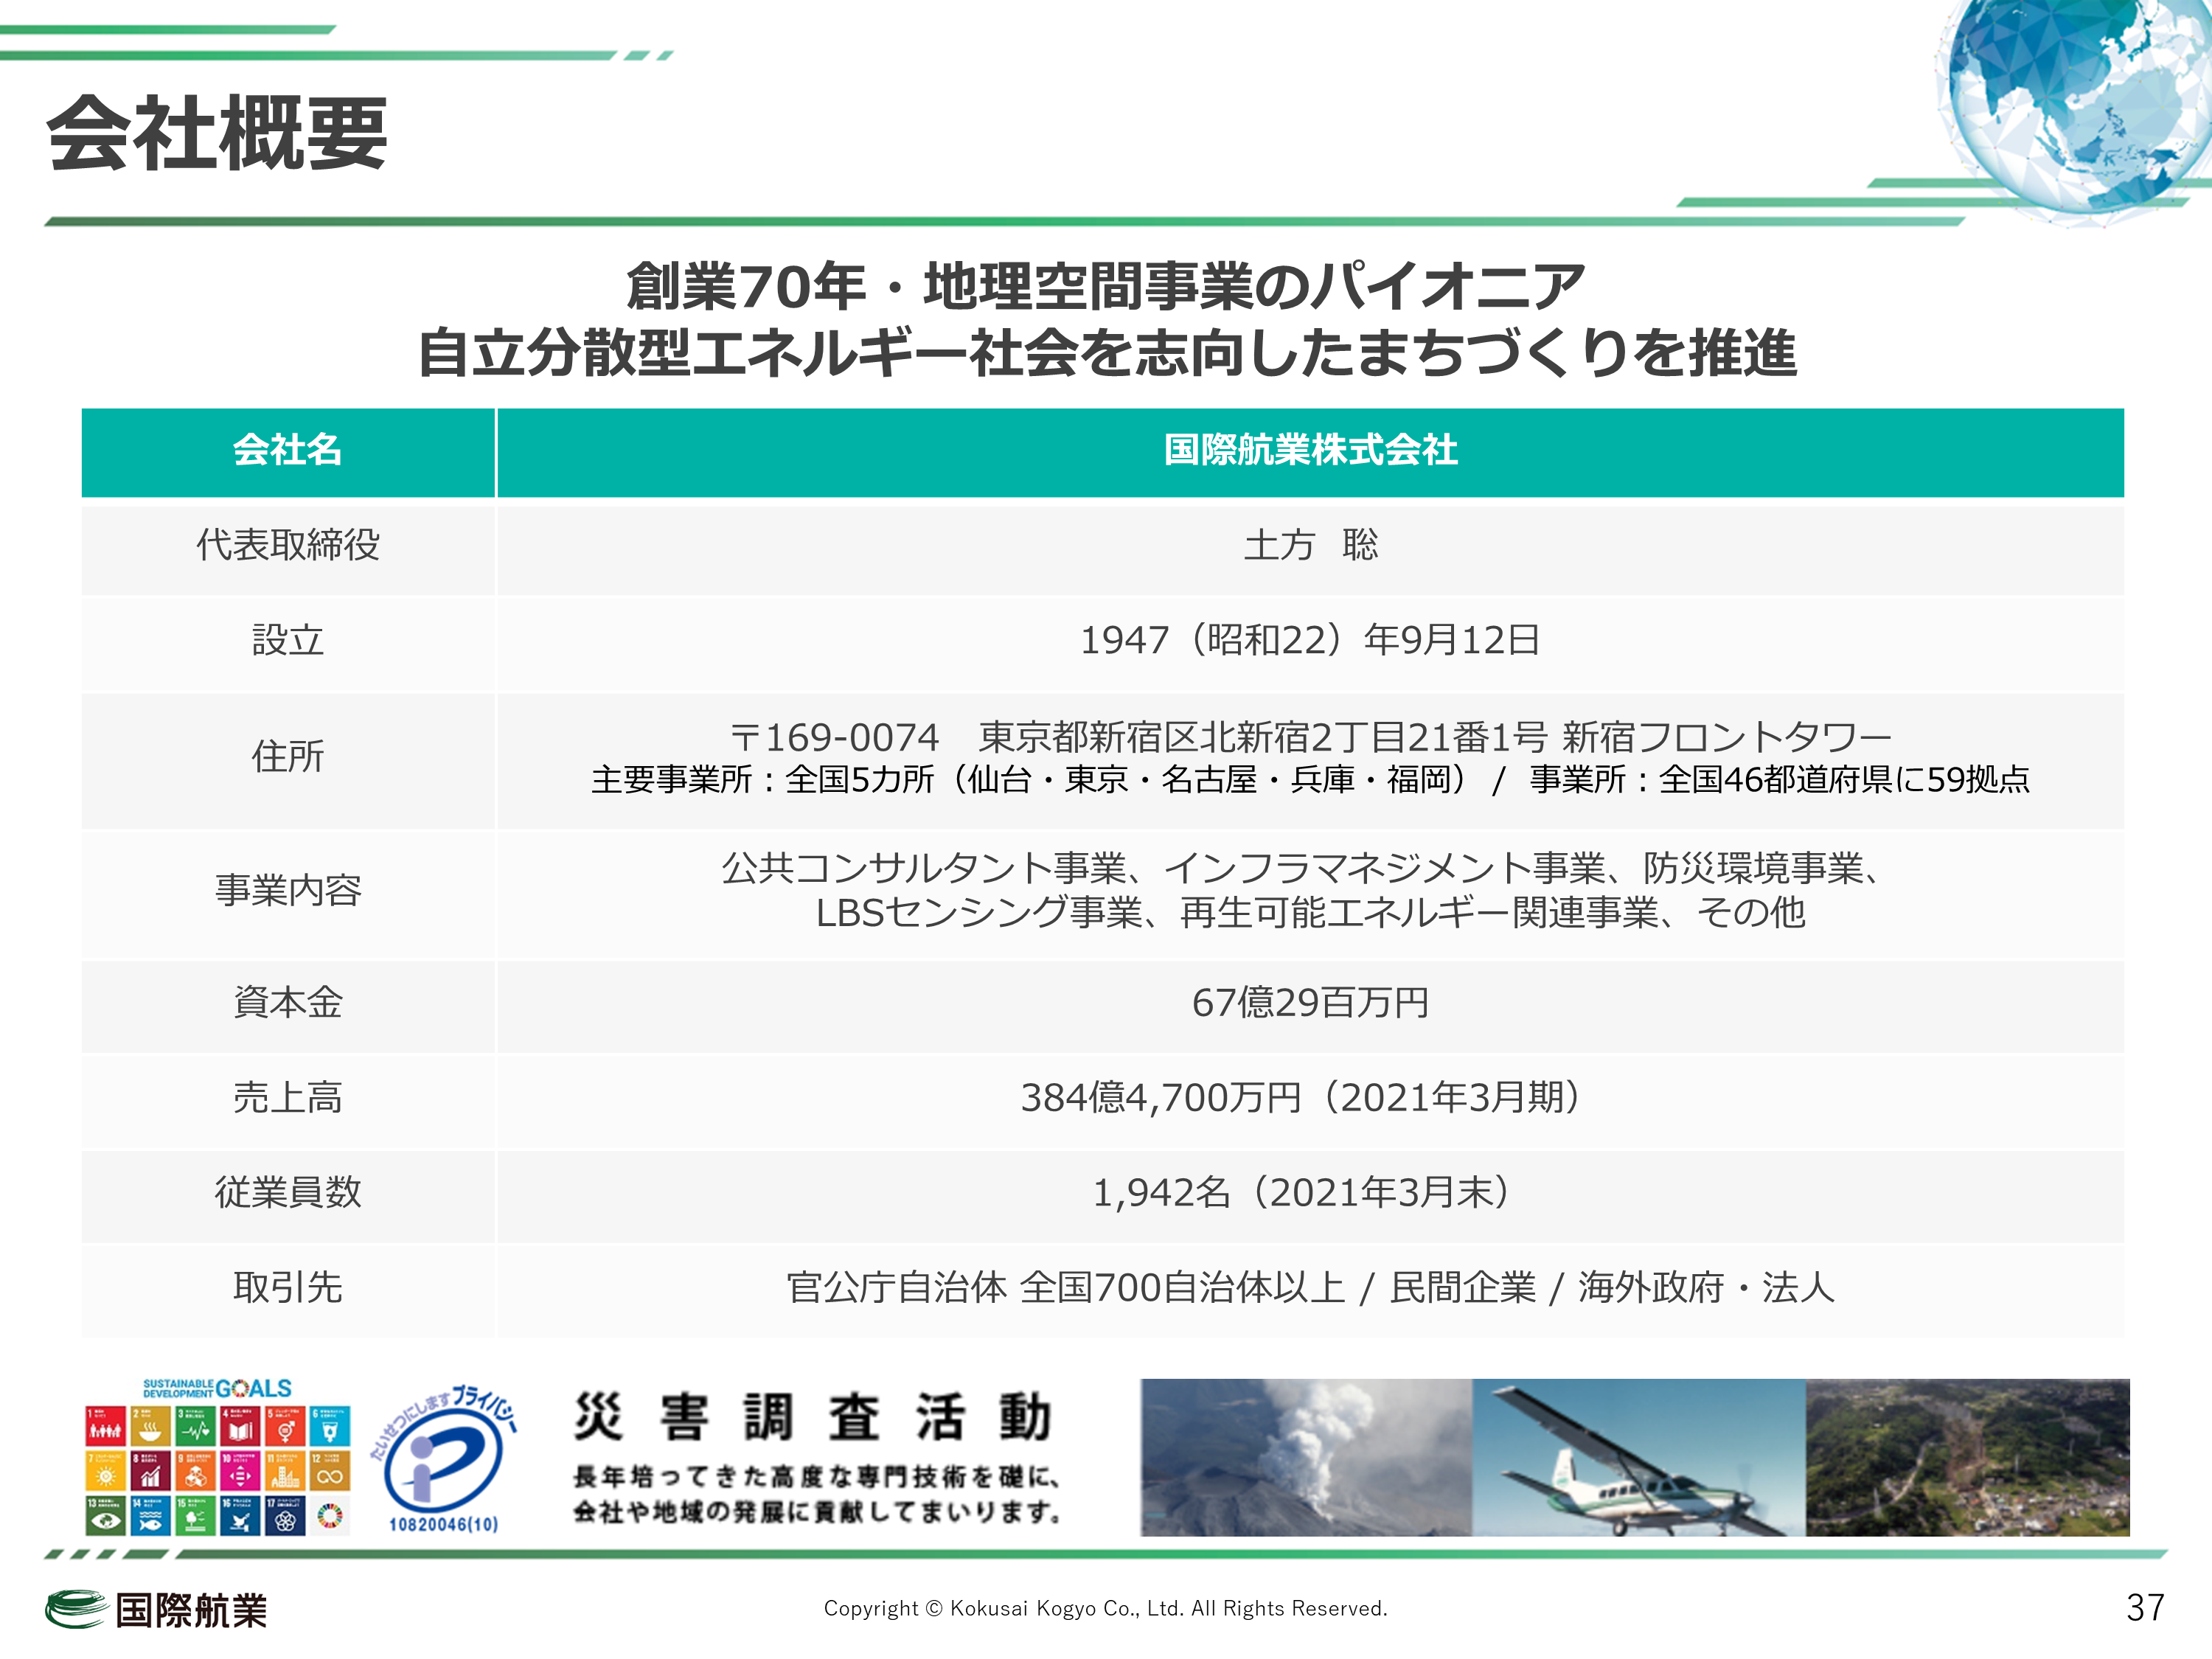Click the header cell 会社名
The image size is (2212, 1659).
(288, 451)
